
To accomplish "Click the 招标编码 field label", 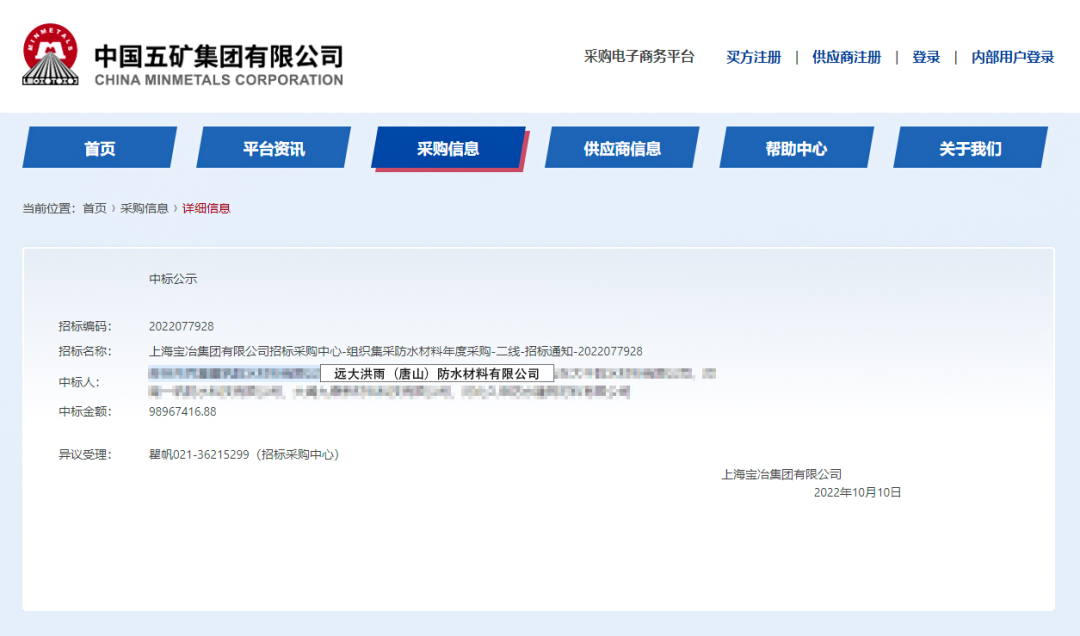I will coord(85,326).
